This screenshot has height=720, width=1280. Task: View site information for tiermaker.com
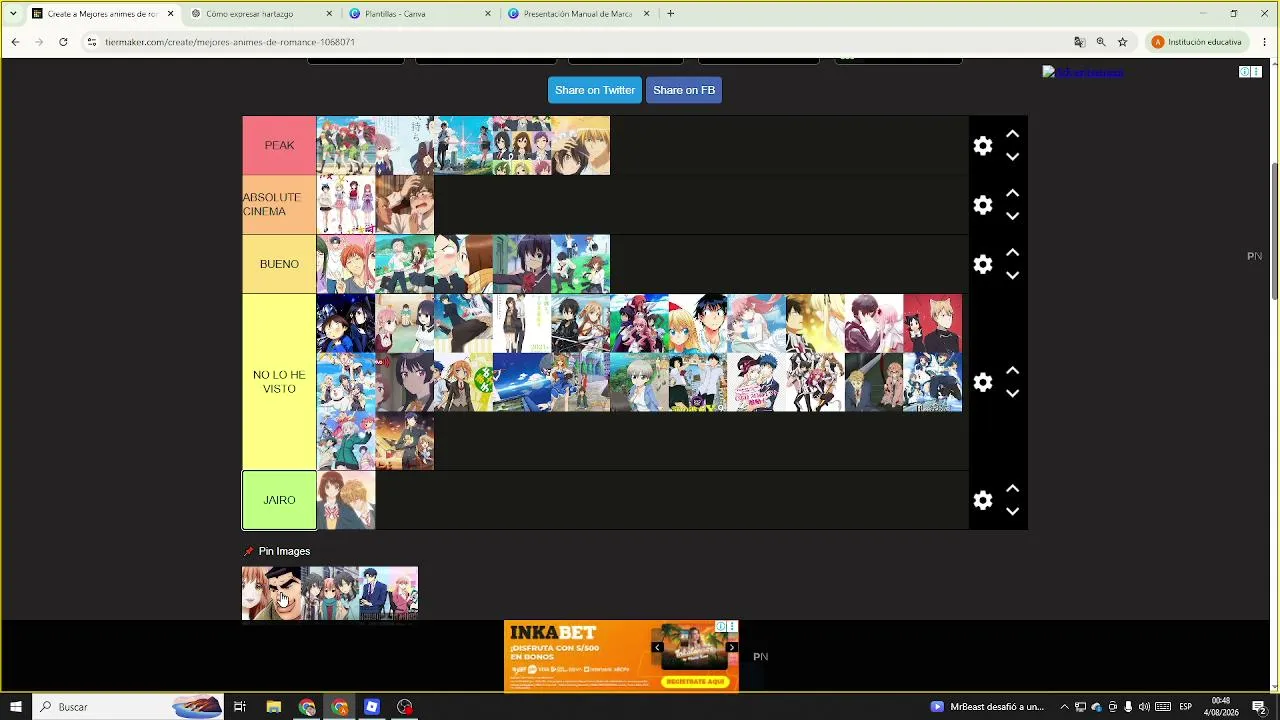[x=91, y=42]
